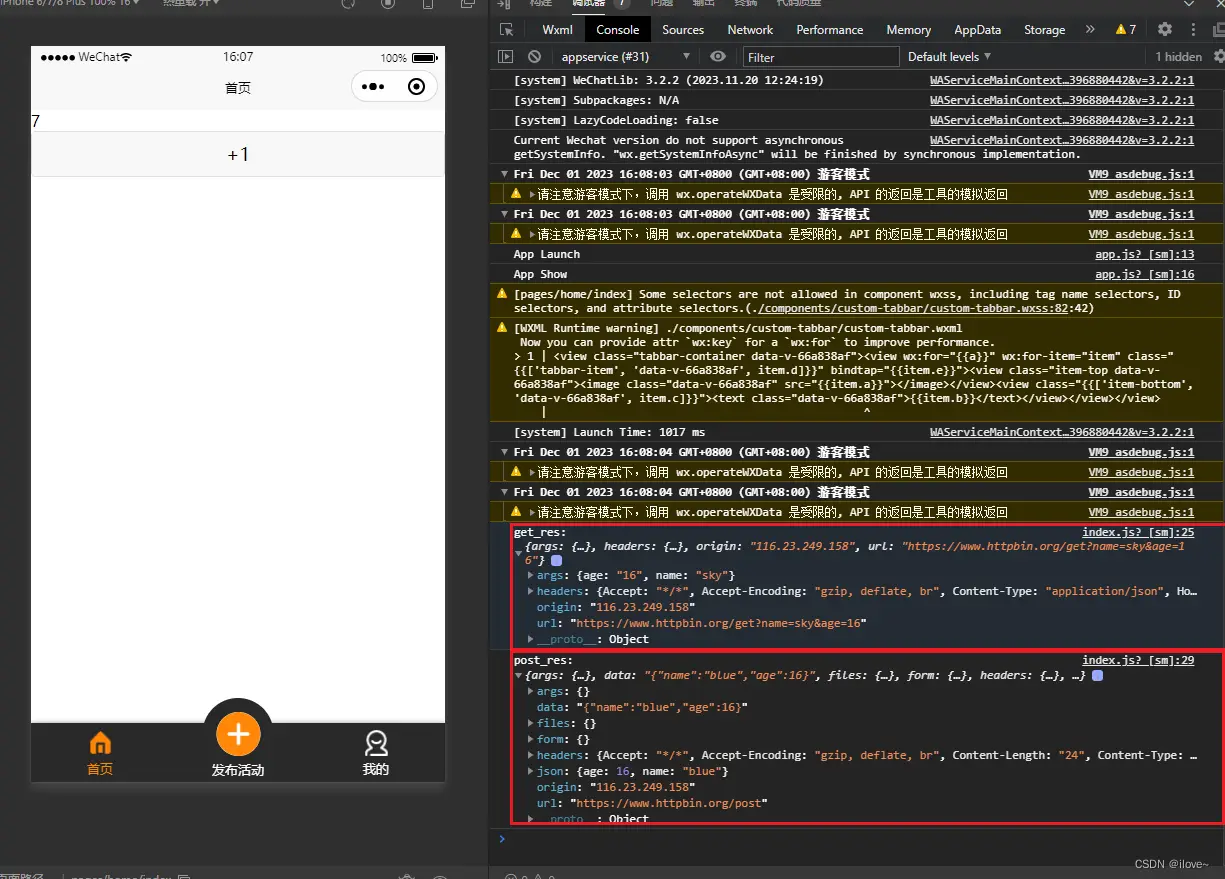This screenshot has width=1225, height=879.
Task: Collapse the get_res object
Action: coord(518,553)
